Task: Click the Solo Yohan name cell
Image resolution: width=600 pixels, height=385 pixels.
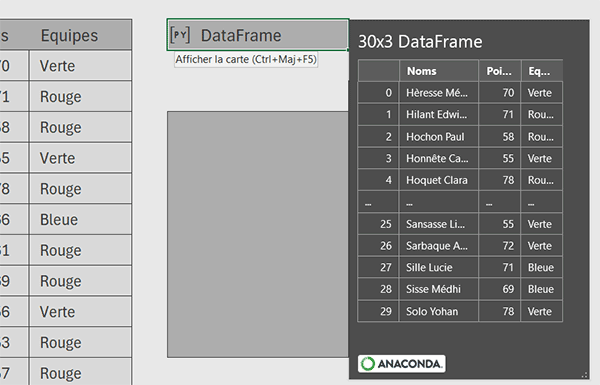Action: tap(439, 312)
